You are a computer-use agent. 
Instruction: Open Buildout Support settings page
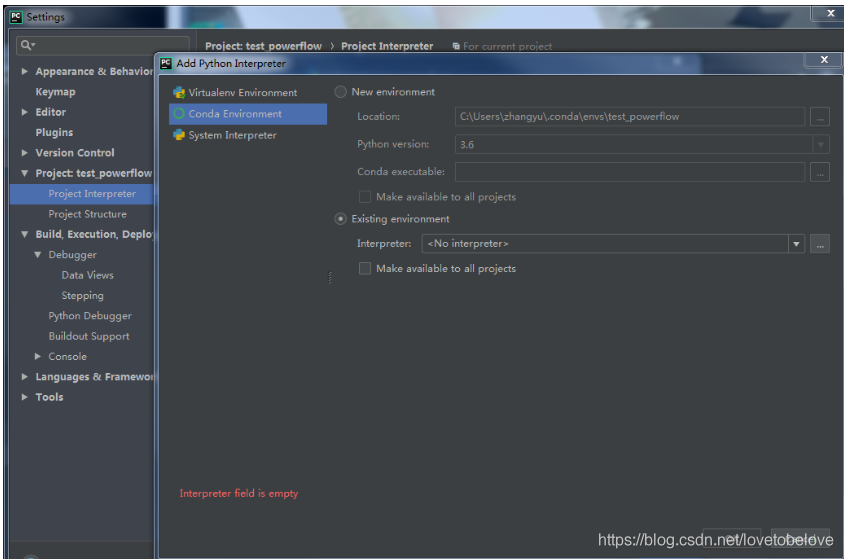[x=89, y=336]
